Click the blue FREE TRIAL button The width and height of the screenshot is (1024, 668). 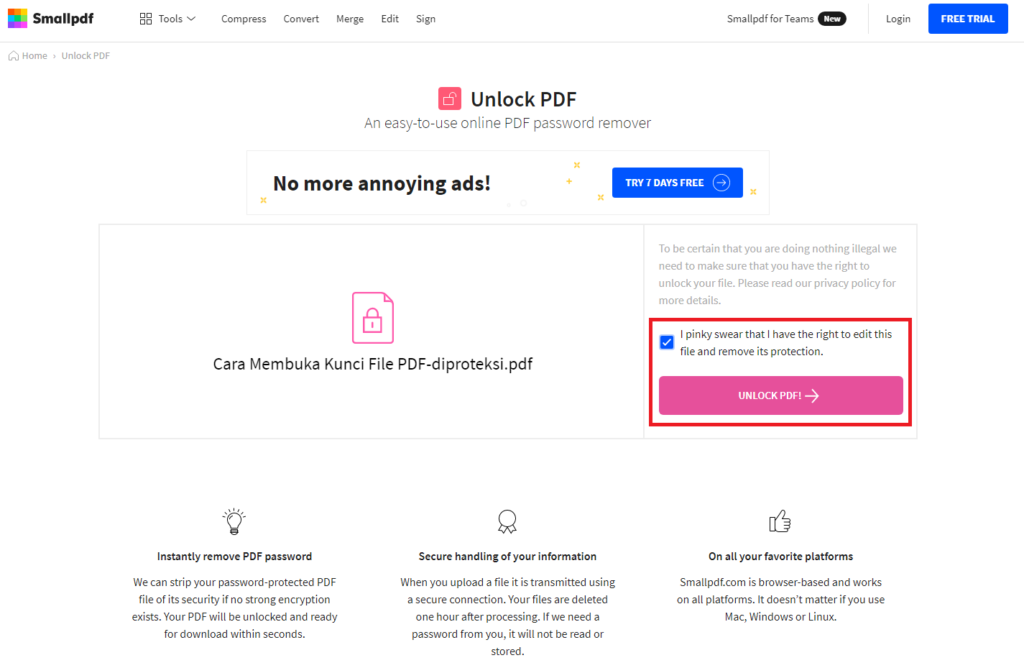coord(967,18)
